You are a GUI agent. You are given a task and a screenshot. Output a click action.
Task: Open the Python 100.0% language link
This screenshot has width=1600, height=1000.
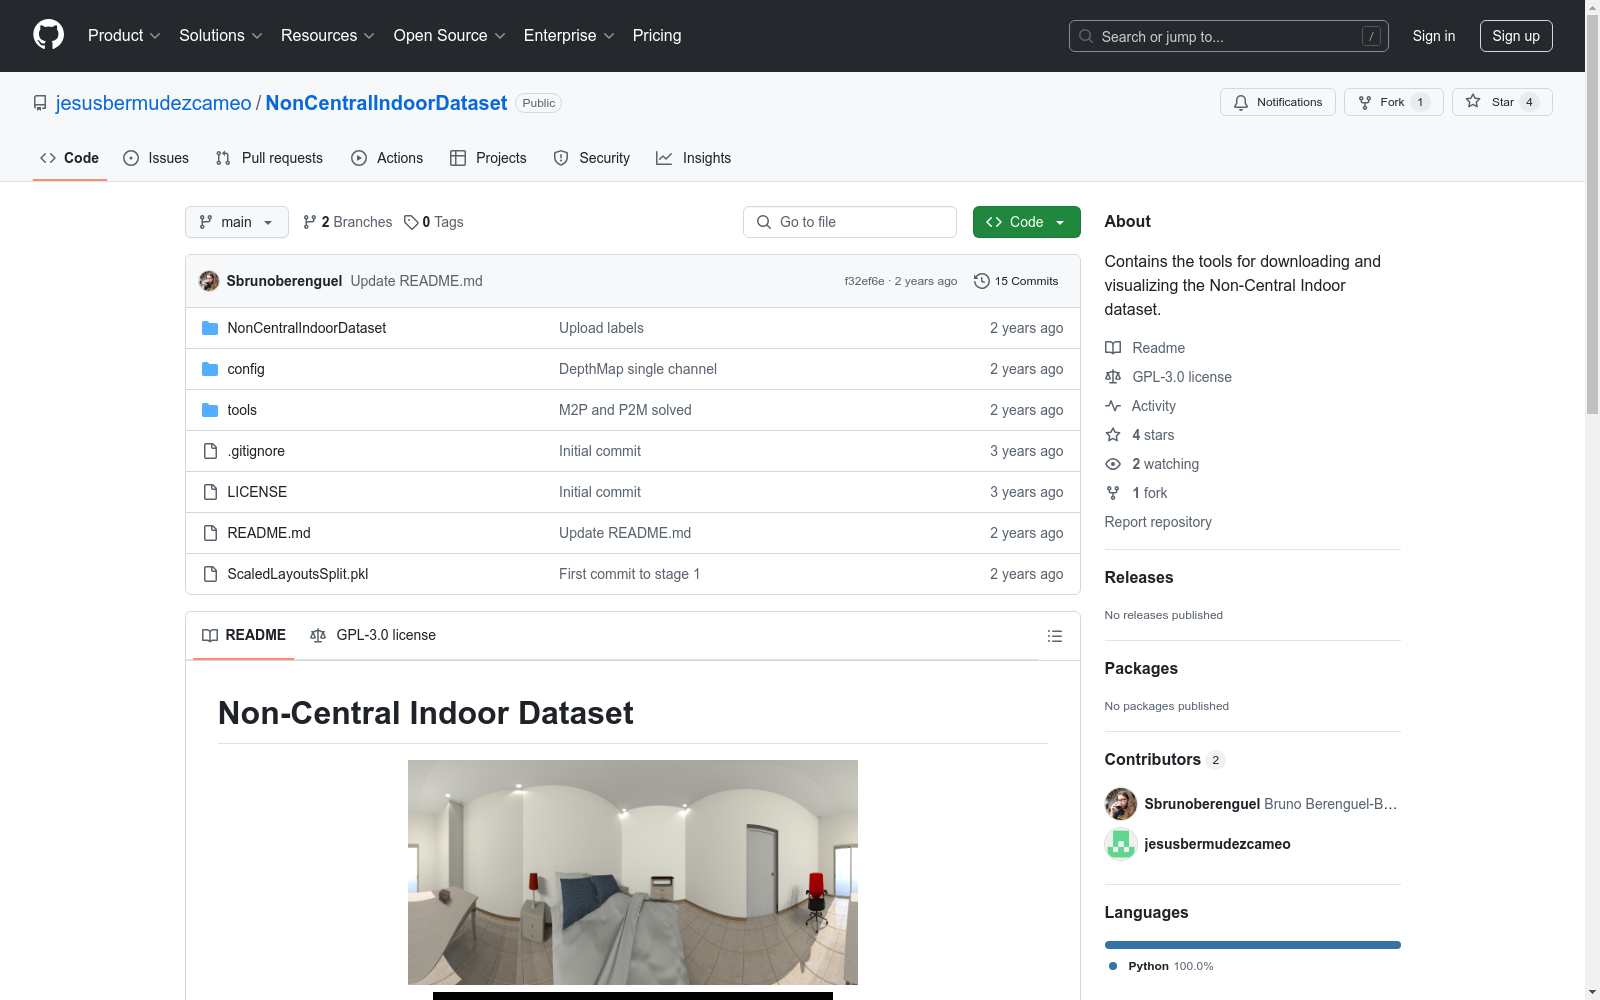1161,966
